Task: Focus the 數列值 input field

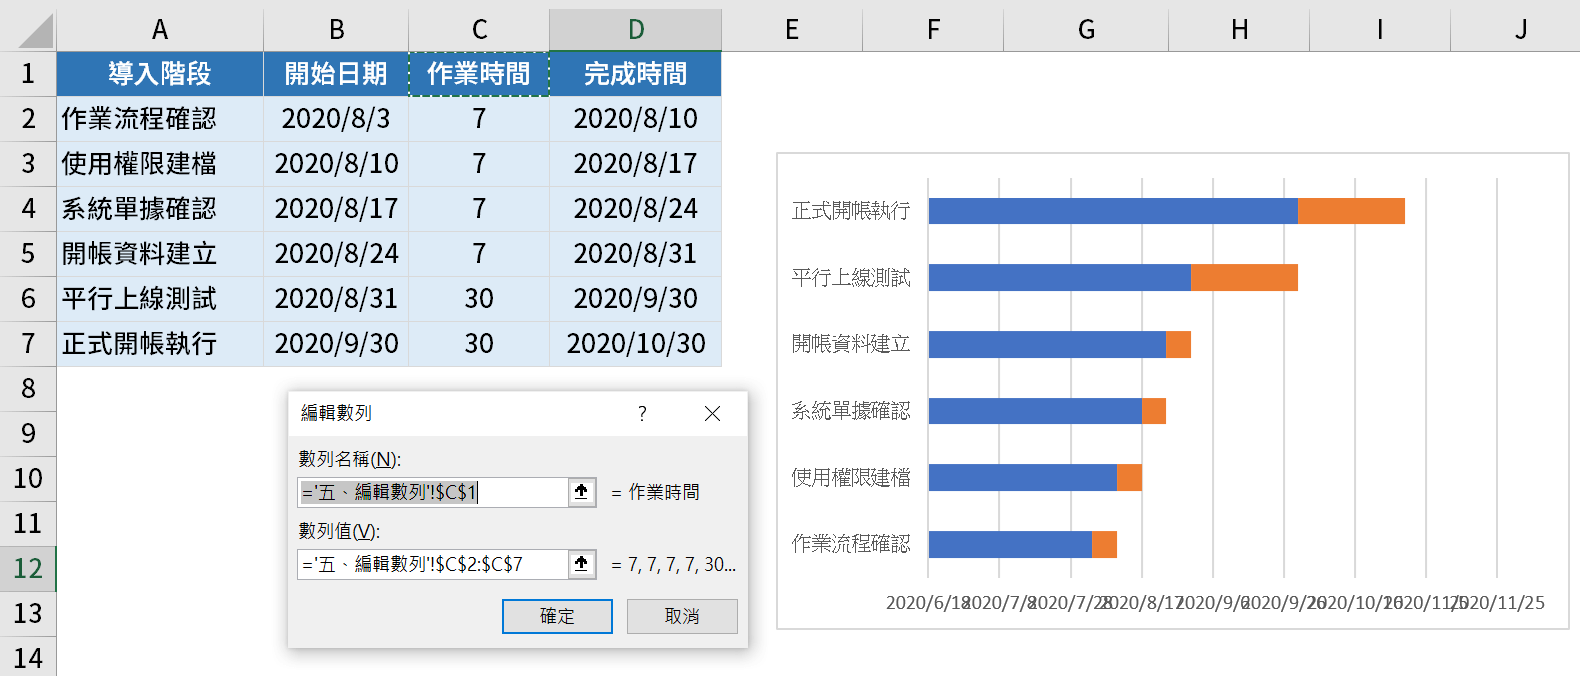Action: tap(433, 564)
